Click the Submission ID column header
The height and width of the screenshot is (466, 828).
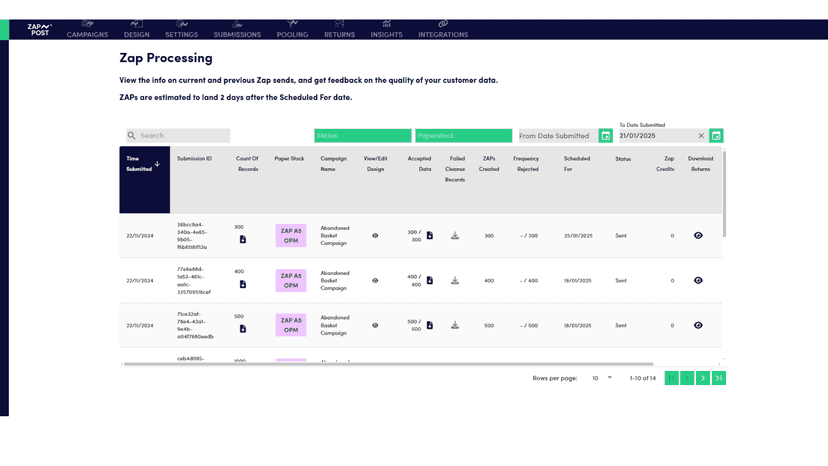(x=194, y=159)
